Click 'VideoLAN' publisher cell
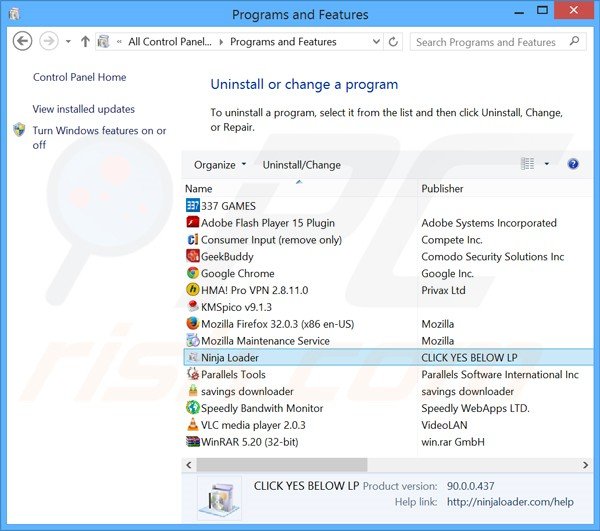Viewport: 600px width, 531px height. (x=444, y=425)
